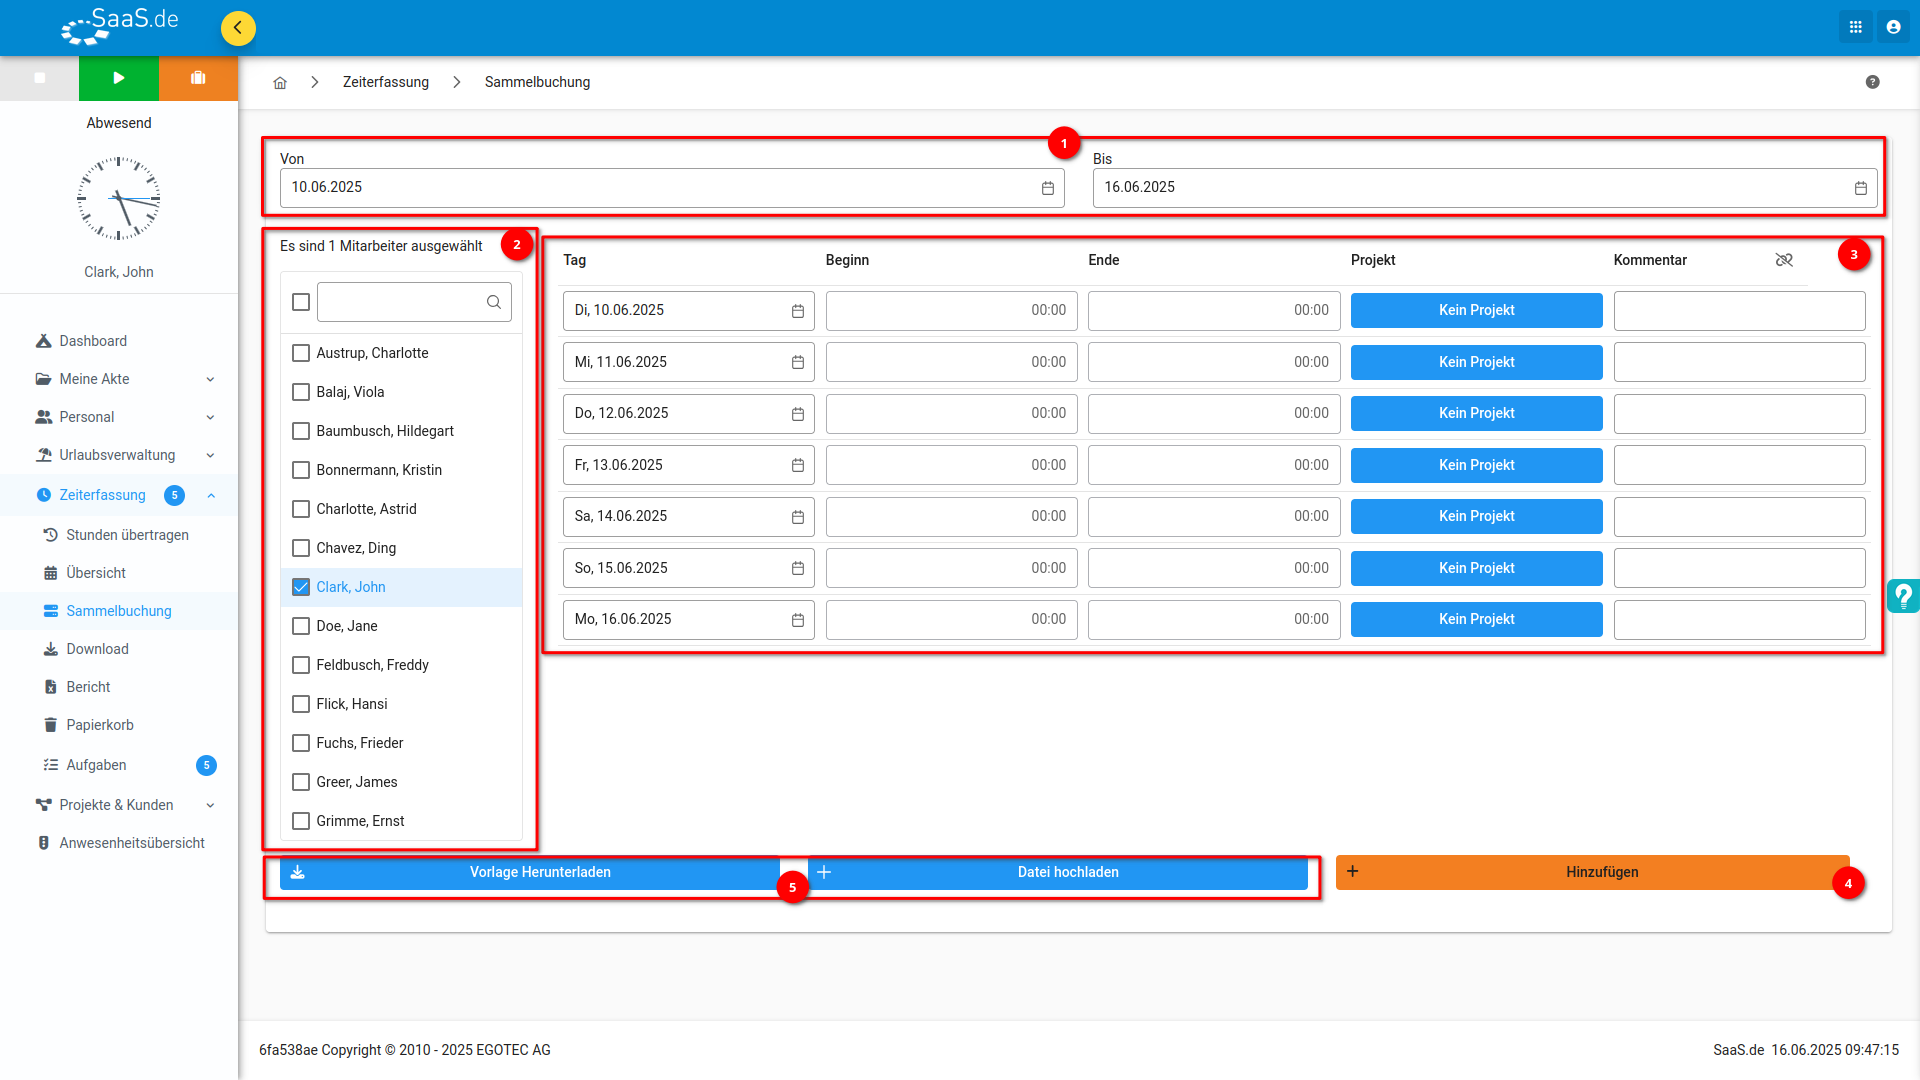Viewport: 1920px width, 1080px height.
Task: Go to home breadcrumb icon
Action: click(280, 83)
